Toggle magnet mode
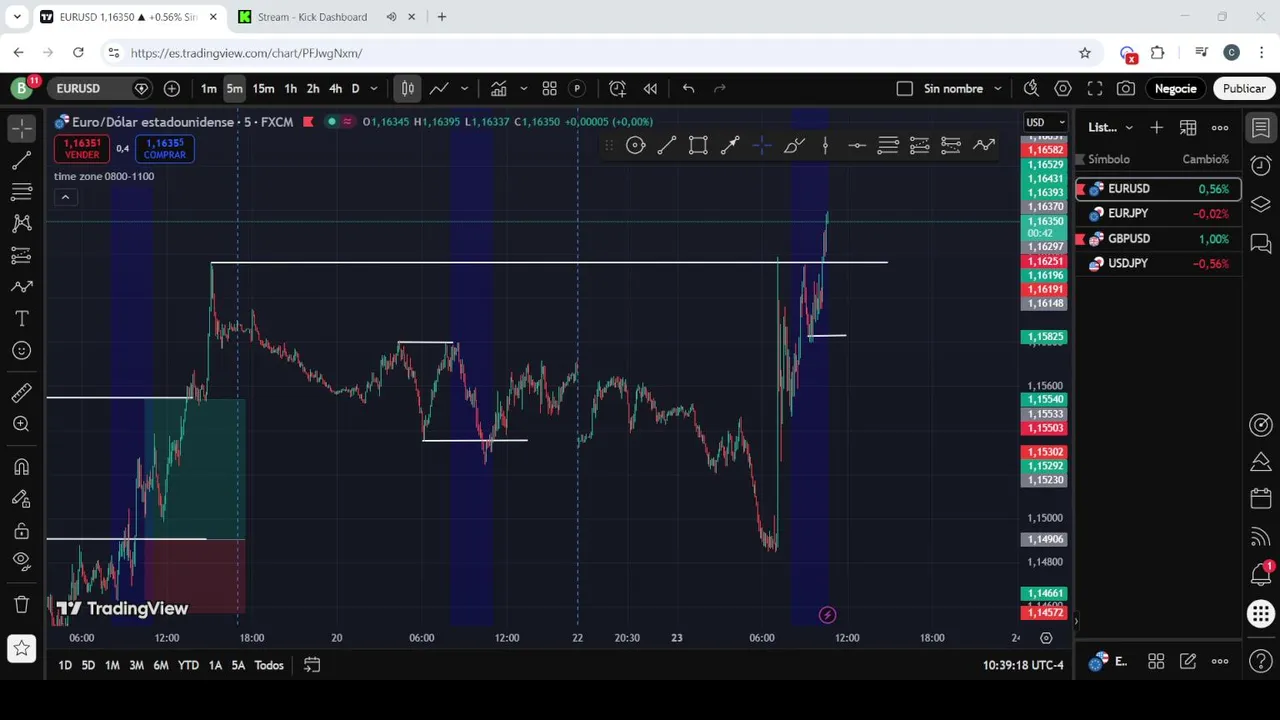The height and width of the screenshot is (720, 1280). tap(21, 467)
